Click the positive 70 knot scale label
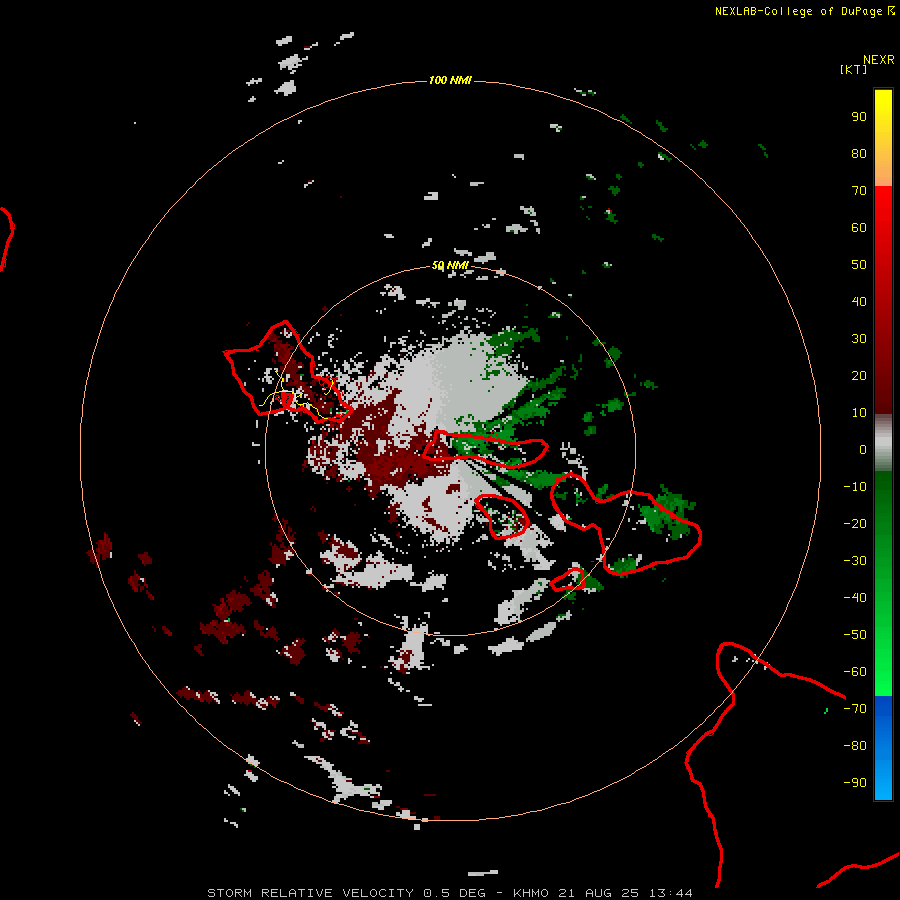This screenshot has width=900, height=900. pyautogui.click(x=859, y=191)
